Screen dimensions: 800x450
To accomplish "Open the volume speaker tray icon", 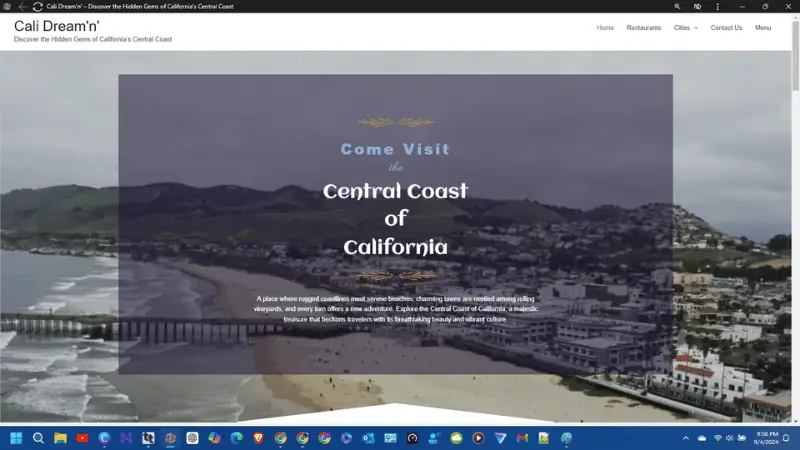I will click(x=730, y=438).
